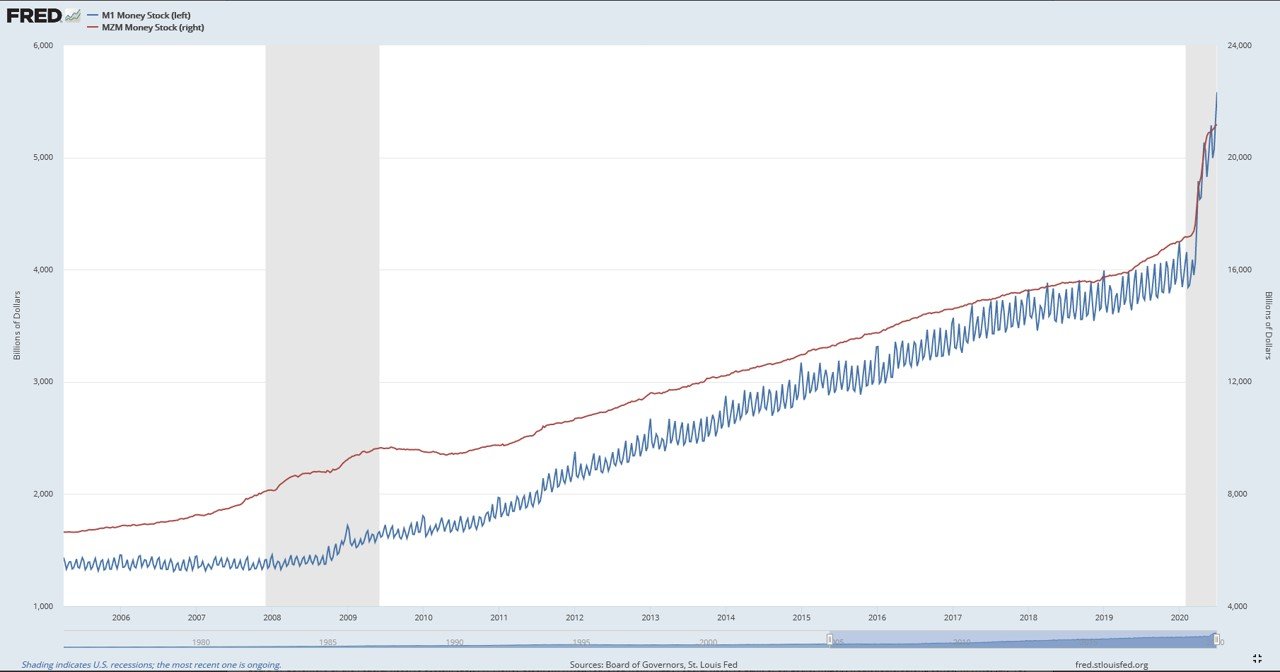
Task: Click the 2020 recession shaded band
Action: coord(1200,325)
